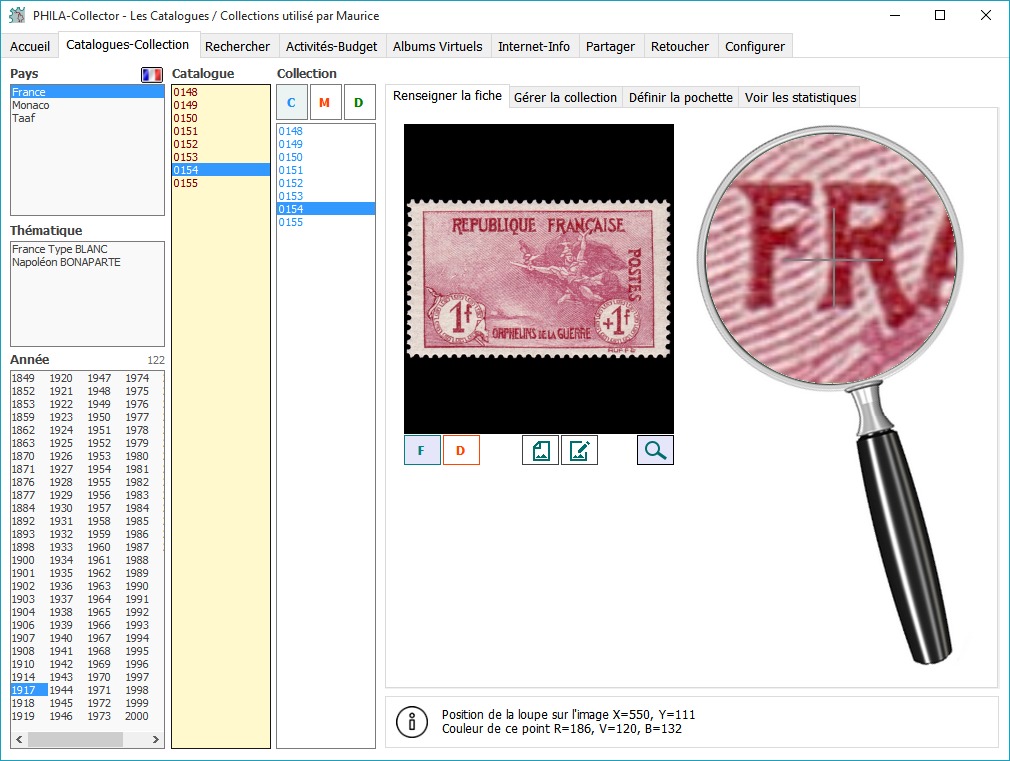Select year 2000 in Année list
Image resolution: width=1010 pixels, height=761 pixels.
(x=137, y=716)
